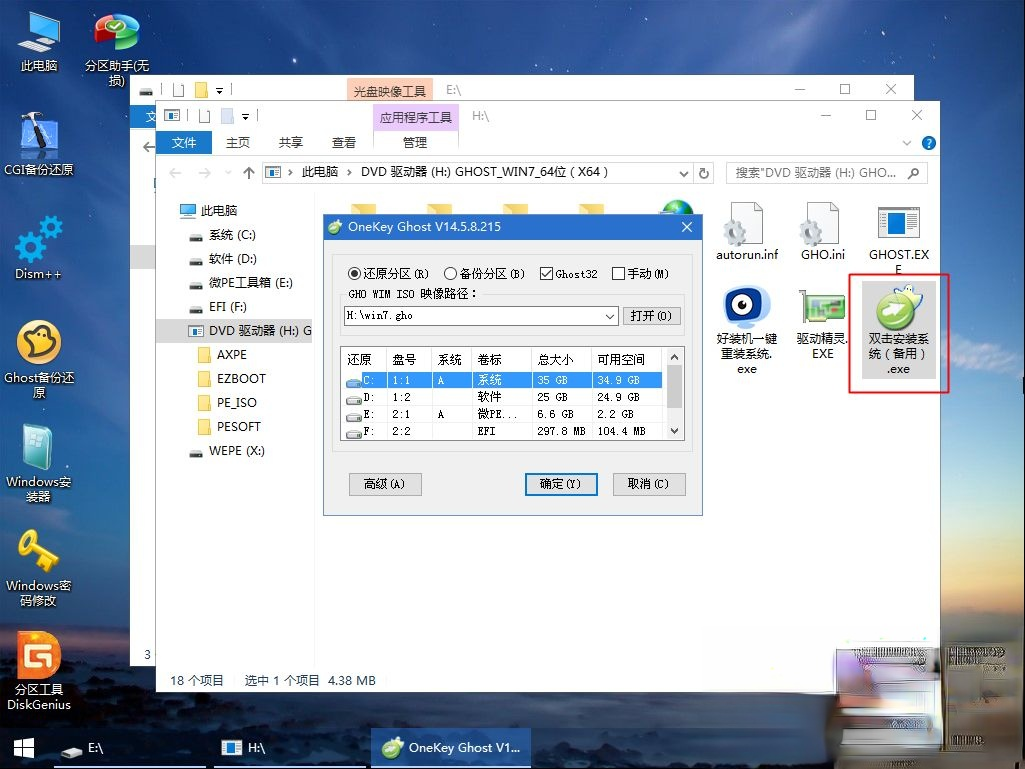Launch Dism++ desktop icon
Screen dimensions: 1025x769
coord(39,247)
